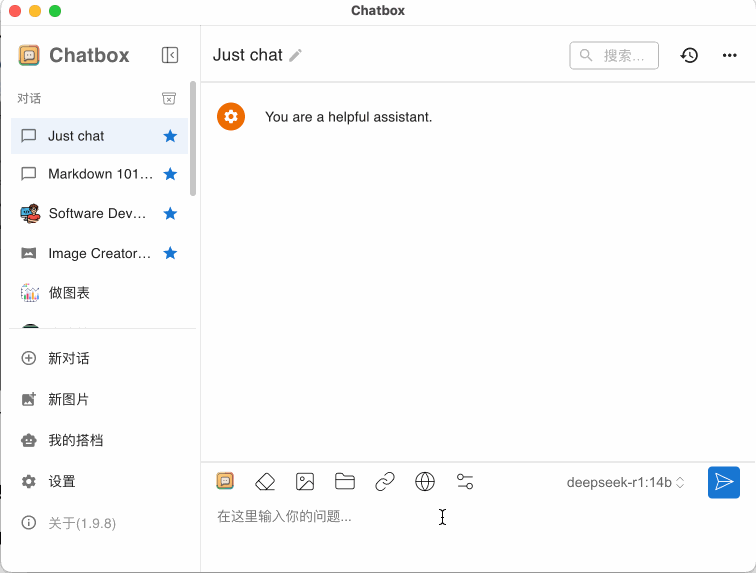Click the Chatbox logo icon in the input toolbar

pos(225,481)
